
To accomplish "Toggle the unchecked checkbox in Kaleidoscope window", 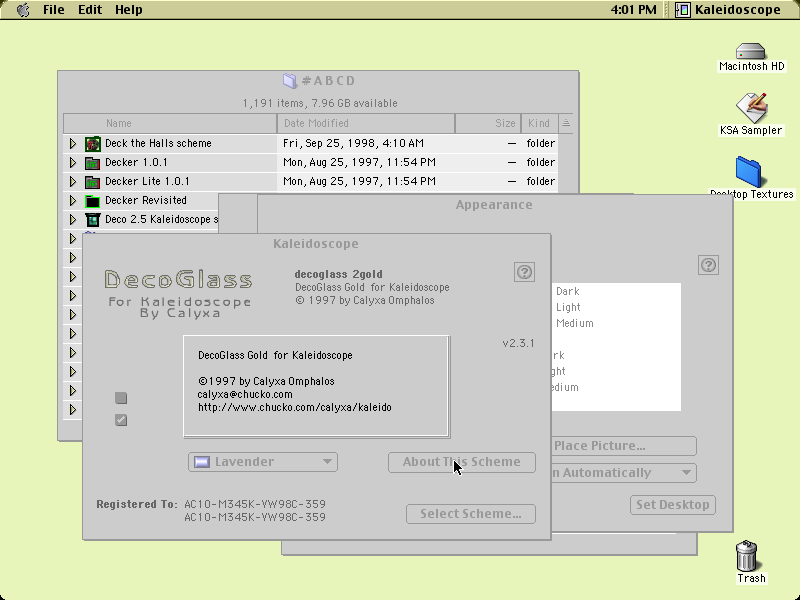I will coord(121,398).
